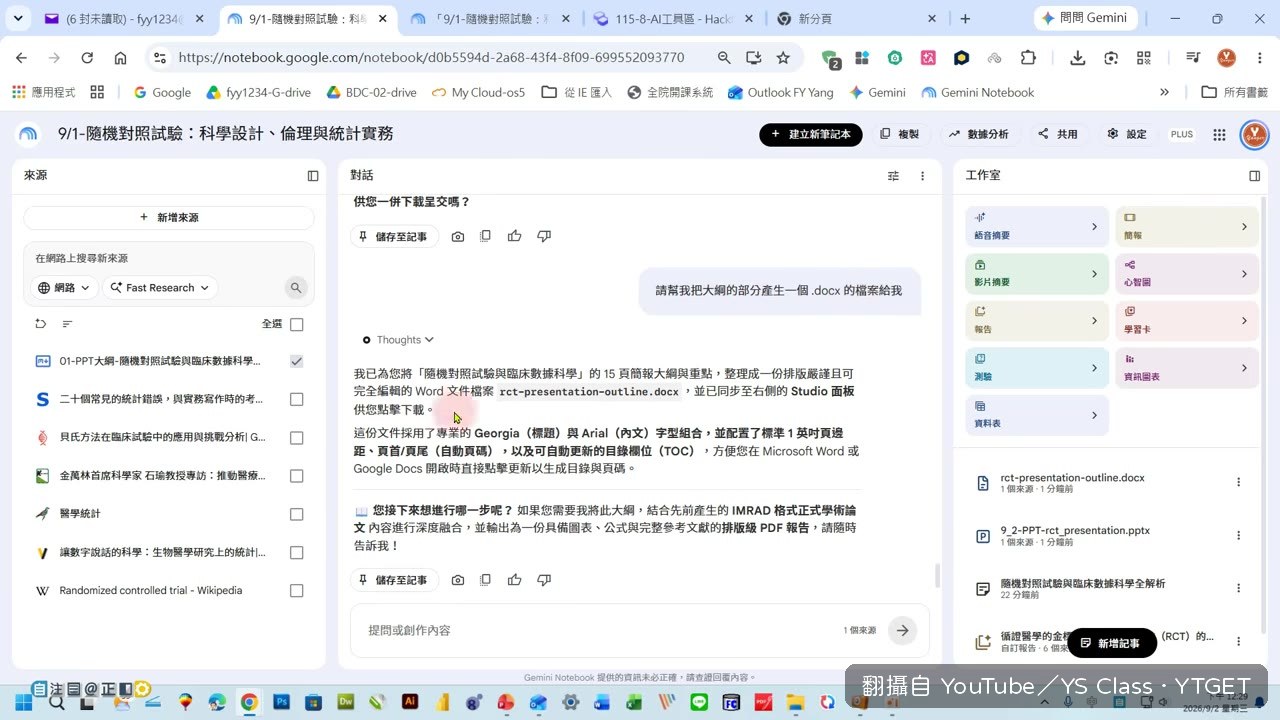Send the prompt with the arrow button
Viewport: 1280px width, 720px height.
902,630
